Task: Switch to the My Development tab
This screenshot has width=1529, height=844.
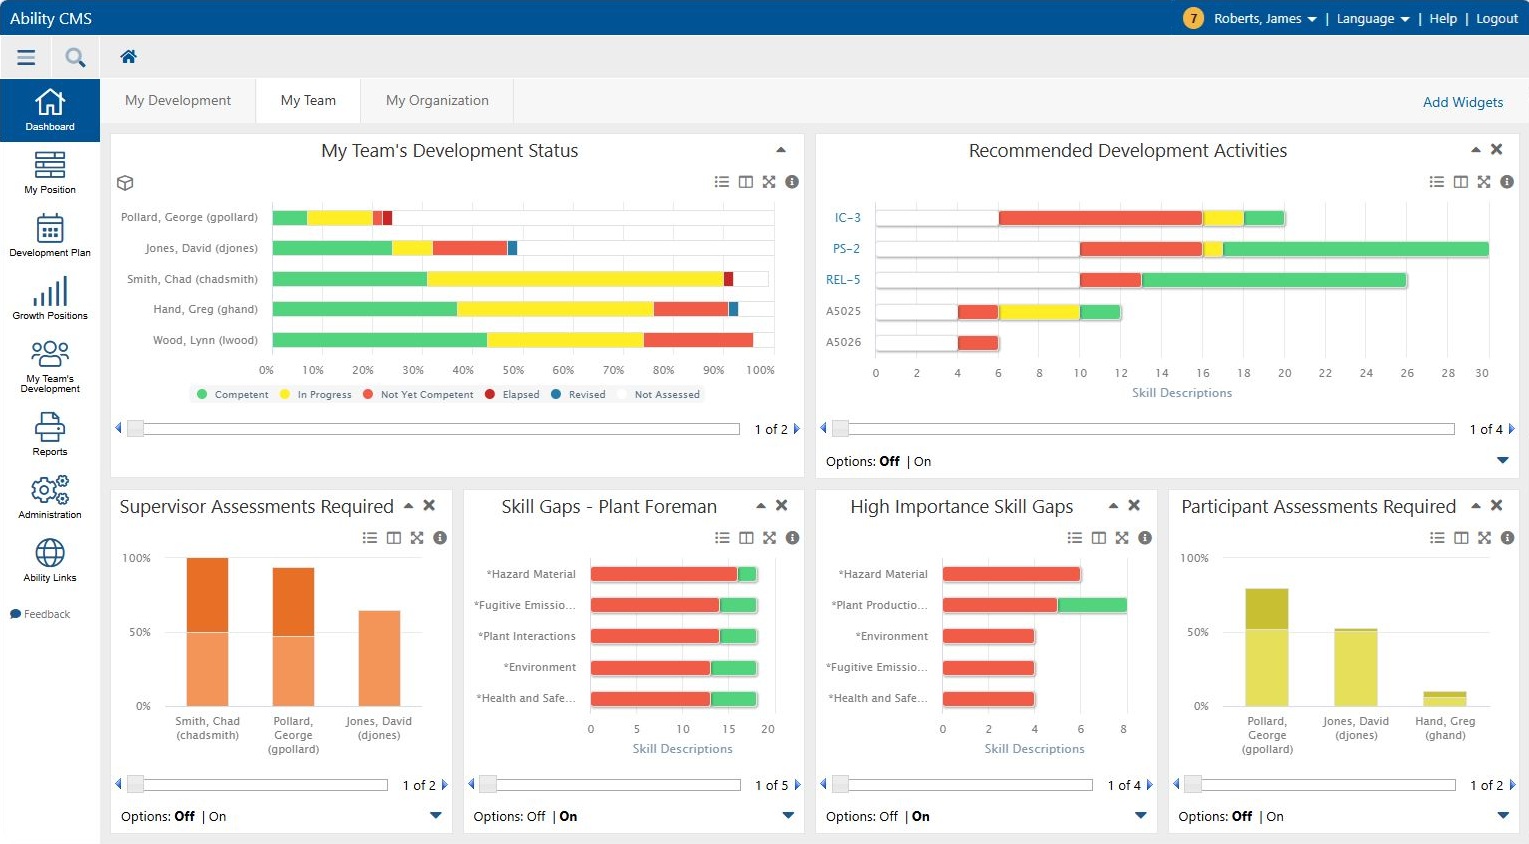Action: click(178, 100)
